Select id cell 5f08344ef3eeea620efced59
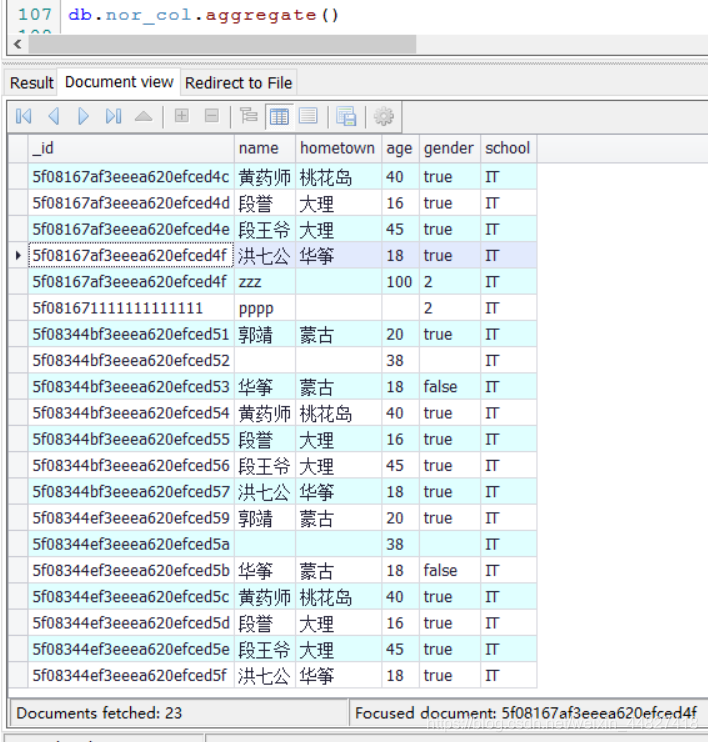708x742 pixels. 131,519
